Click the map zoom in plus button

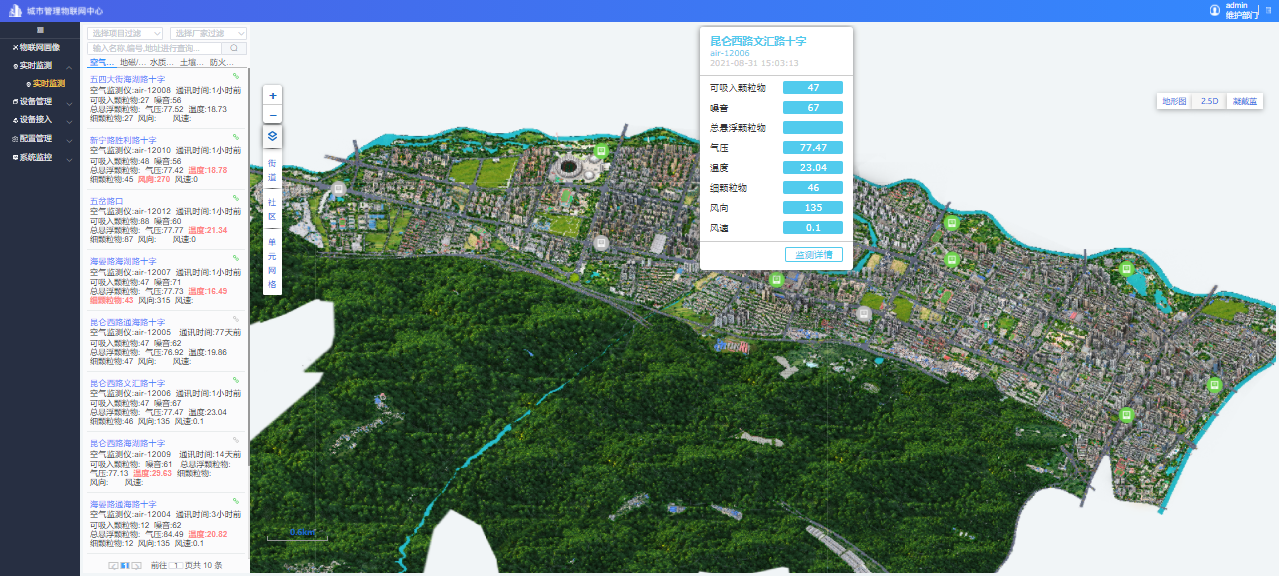click(273, 95)
